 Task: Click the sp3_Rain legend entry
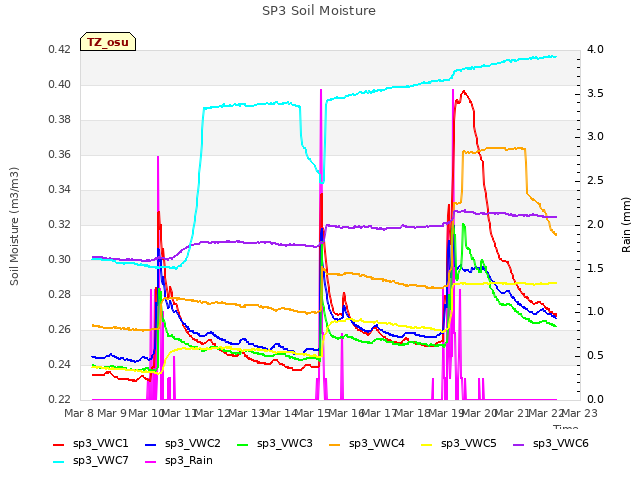pyautogui.click(x=179, y=461)
